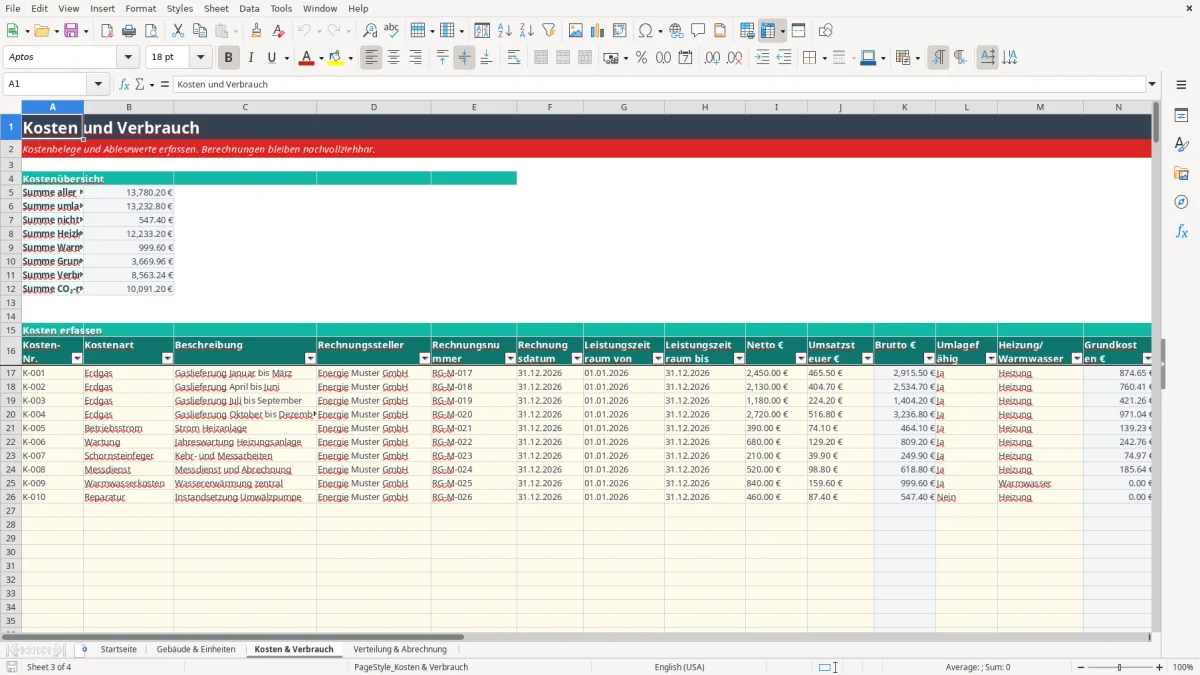Adjust the zoom slider handle
This screenshot has width=1200, height=675.
(1120, 667)
